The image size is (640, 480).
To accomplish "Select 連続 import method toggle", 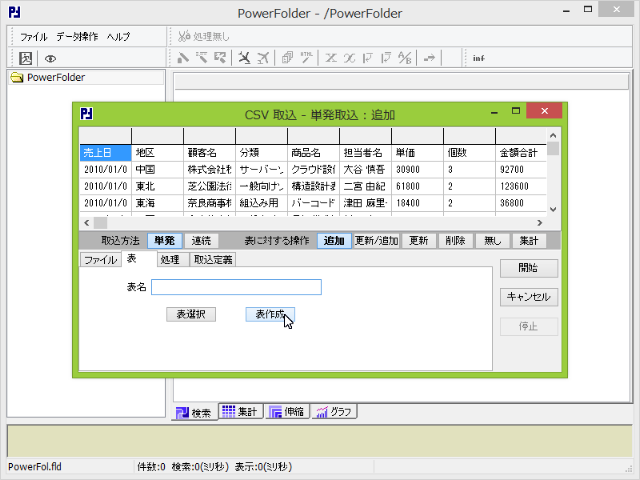I will point(202,241).
